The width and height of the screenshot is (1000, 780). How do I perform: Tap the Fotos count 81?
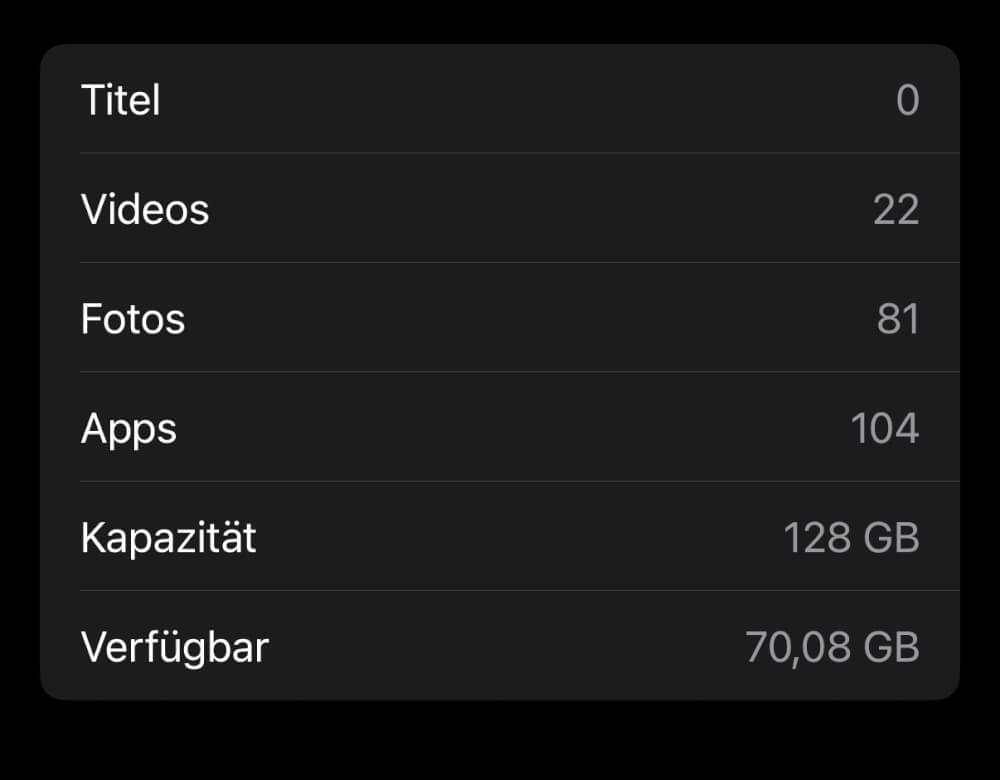(x=898, y=319)
